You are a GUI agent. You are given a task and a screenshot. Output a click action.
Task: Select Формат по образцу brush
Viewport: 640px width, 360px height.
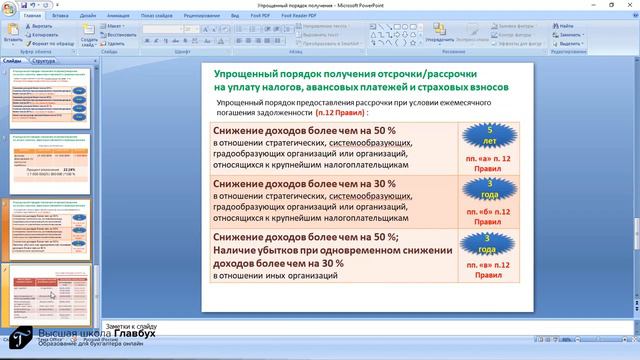[x=50, y=43]
